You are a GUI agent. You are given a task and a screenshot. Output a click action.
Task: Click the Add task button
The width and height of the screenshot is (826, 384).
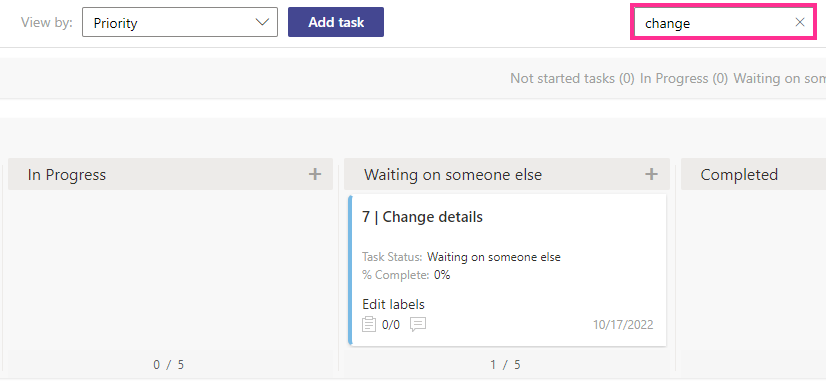[x=336, y=22]
